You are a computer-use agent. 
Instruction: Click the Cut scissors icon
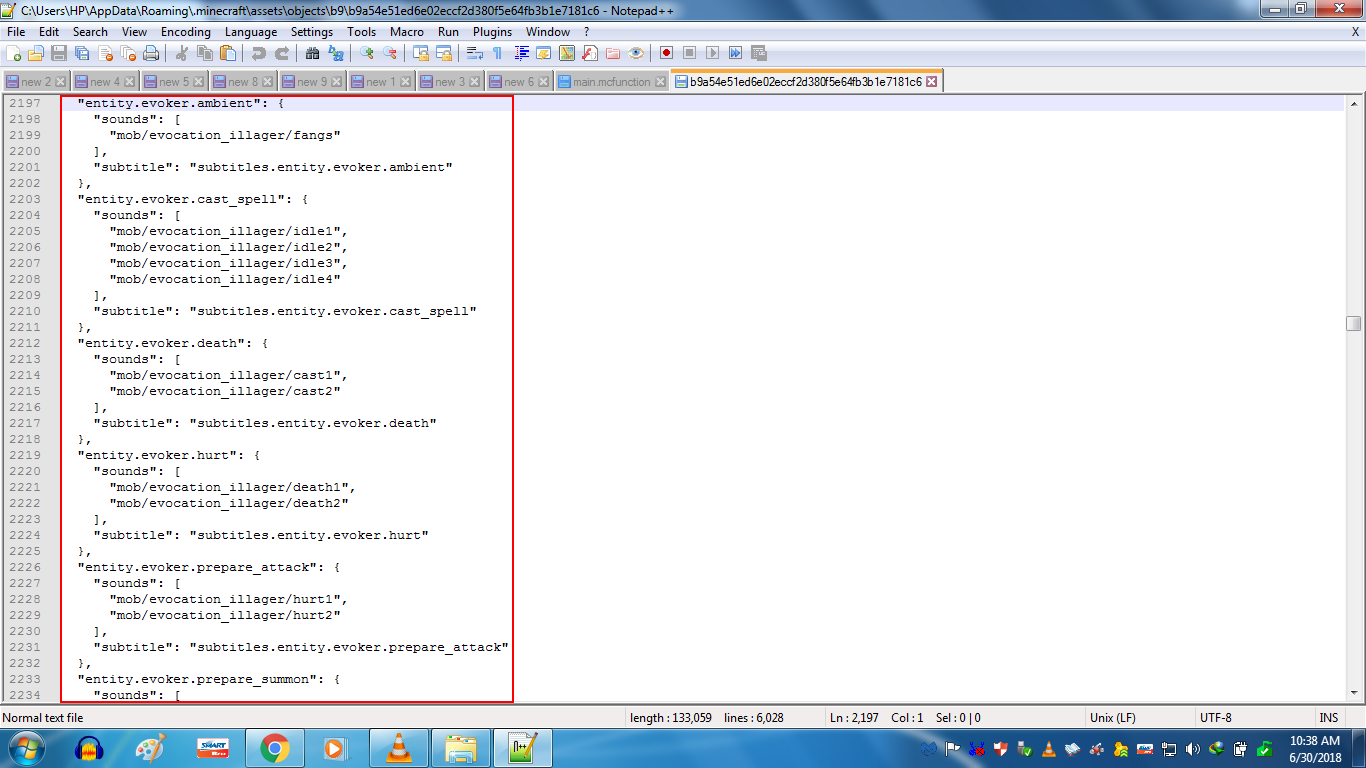(182, 53)
